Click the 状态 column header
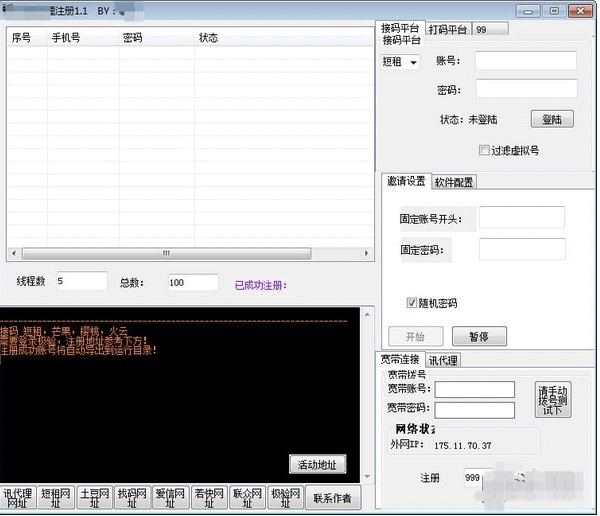This screenshot has height=516, width=600. (284, 38)
